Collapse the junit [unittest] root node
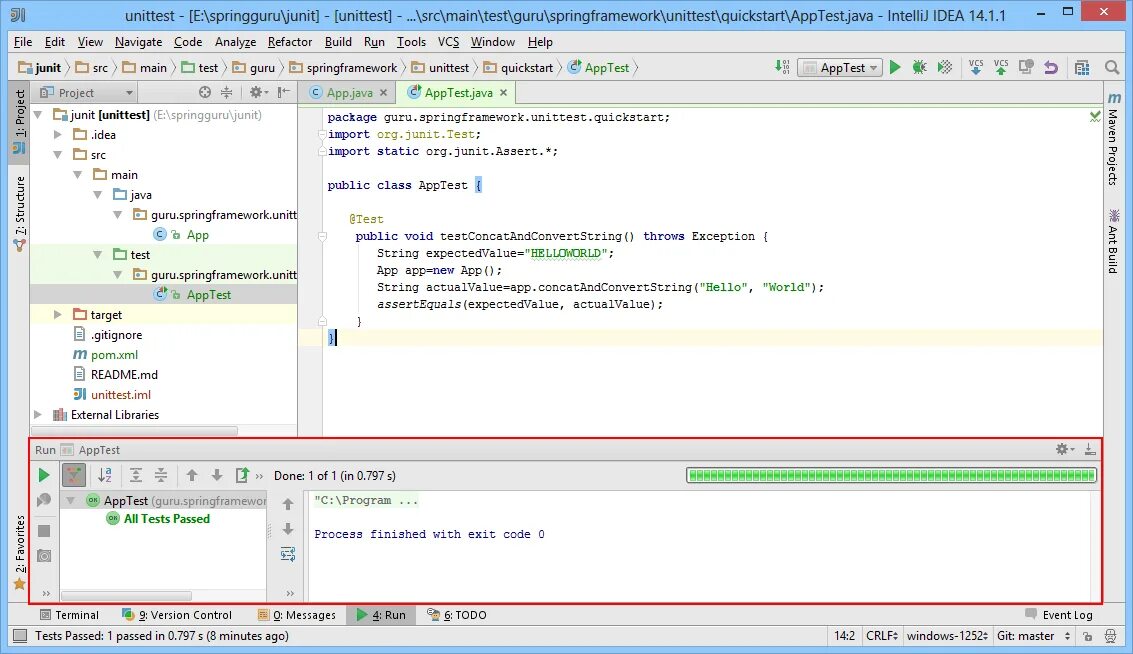Image resolution: width=1133 pixels, height=654 pixels. [x=38, y=115]
